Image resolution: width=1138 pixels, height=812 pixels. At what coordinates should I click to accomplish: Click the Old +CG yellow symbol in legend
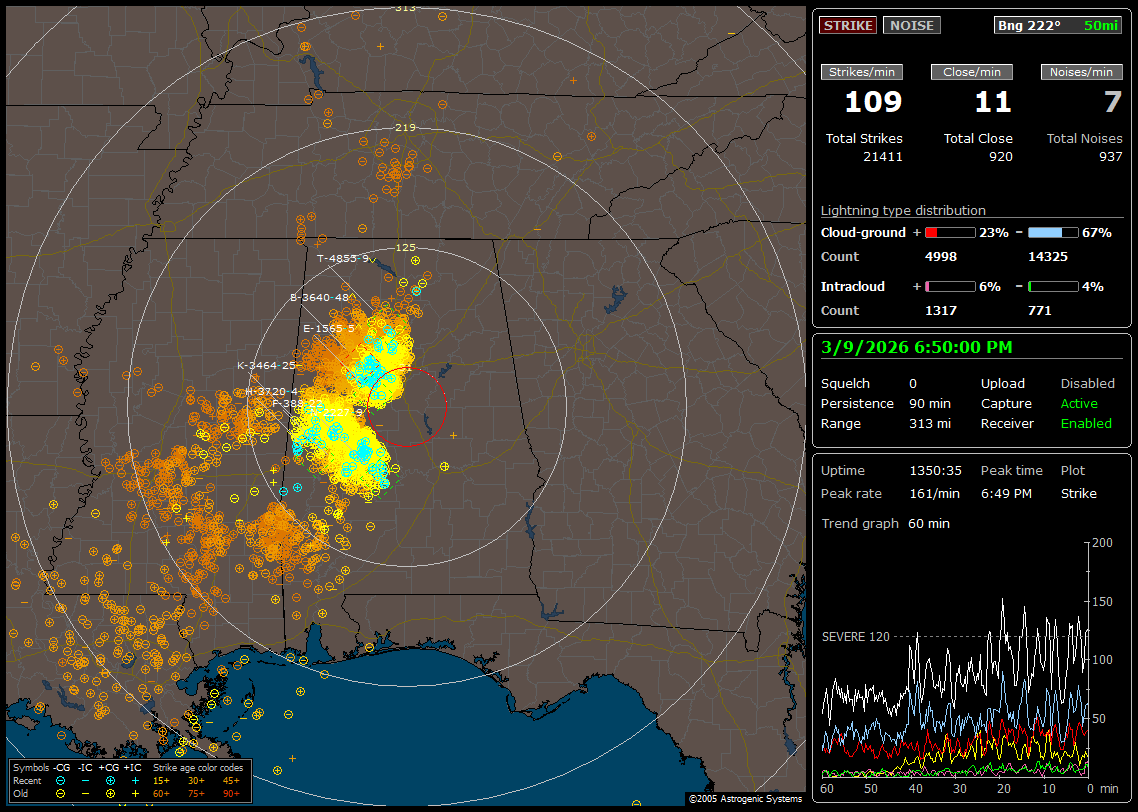pos(110,793)
